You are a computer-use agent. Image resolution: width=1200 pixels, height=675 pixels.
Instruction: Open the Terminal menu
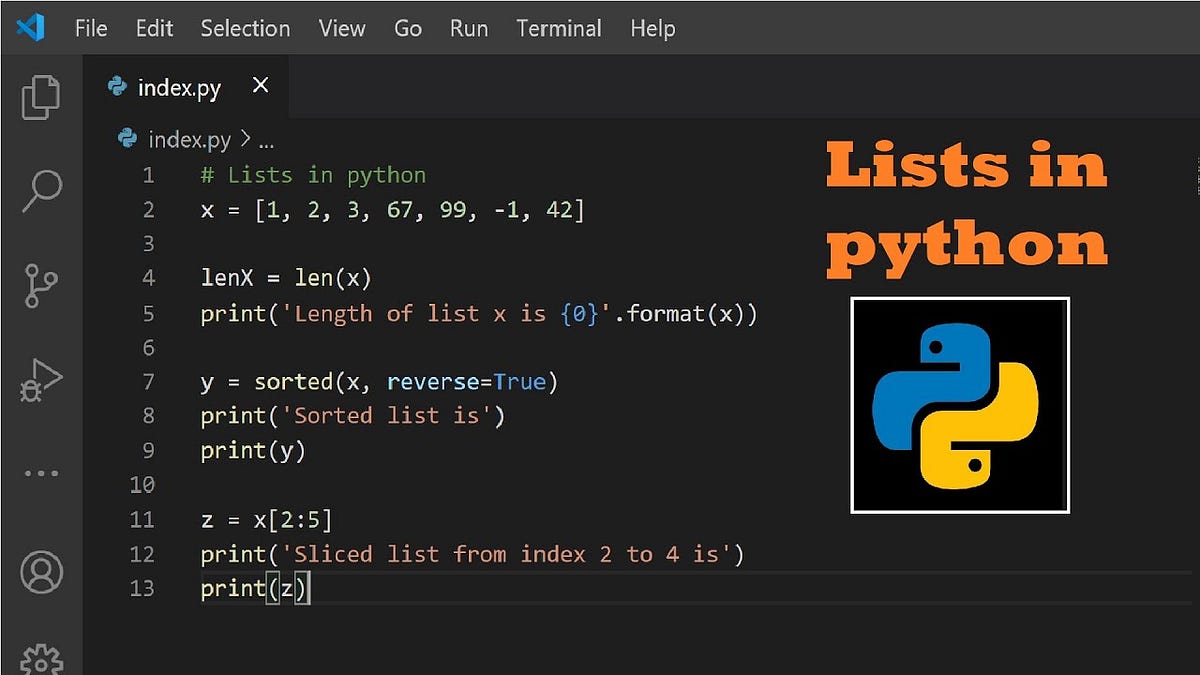click(x=559, y=28)
